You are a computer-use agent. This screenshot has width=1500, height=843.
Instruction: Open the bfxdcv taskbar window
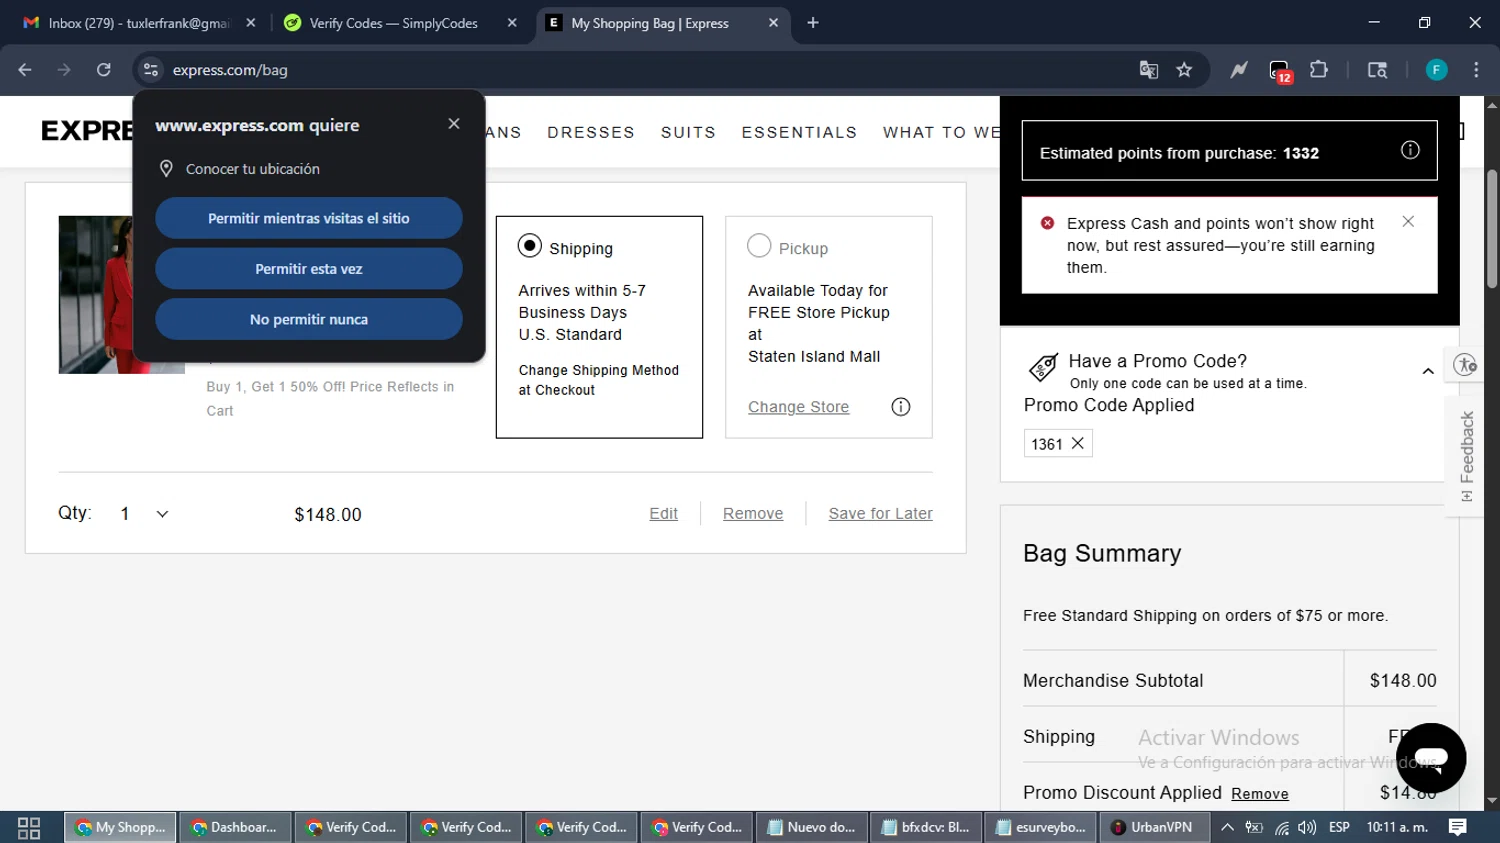pos(927,828)
